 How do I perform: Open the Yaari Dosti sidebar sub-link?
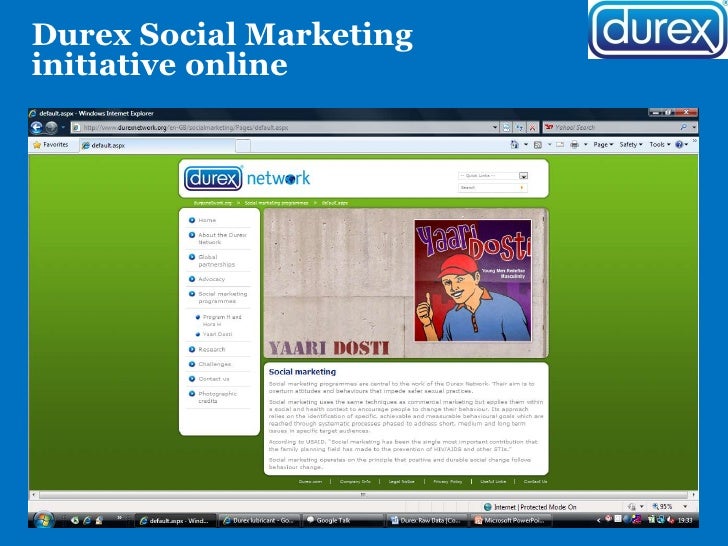coord(217,334)
